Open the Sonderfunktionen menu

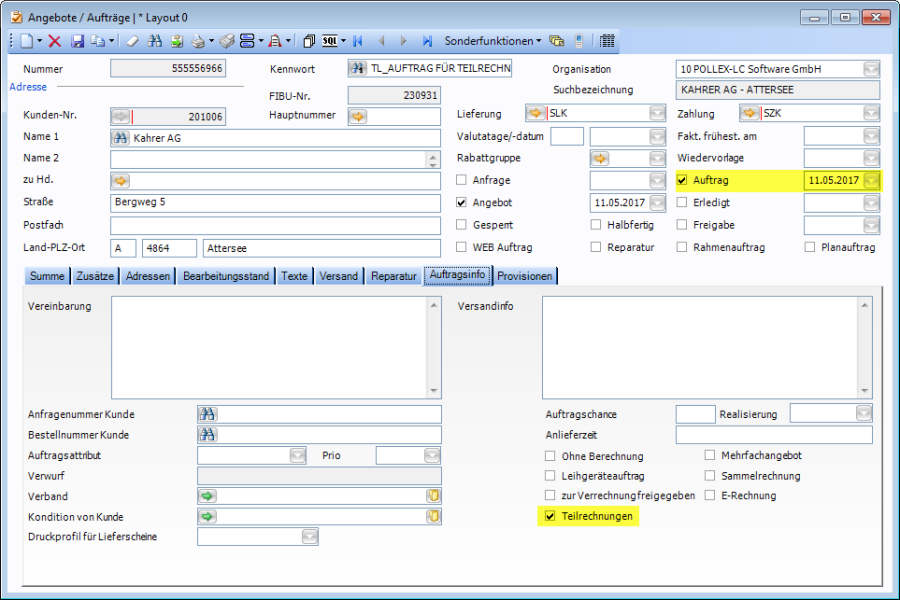coord(492,41)
